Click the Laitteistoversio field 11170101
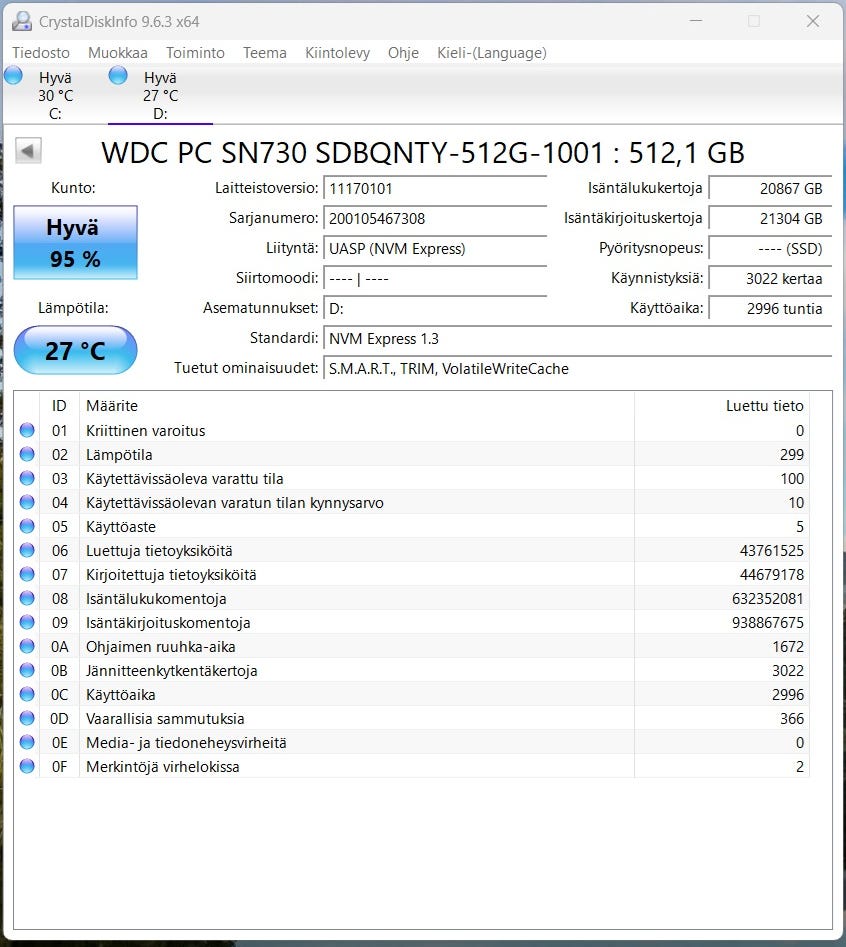This screenshot has height=947, width=846. 435,188
